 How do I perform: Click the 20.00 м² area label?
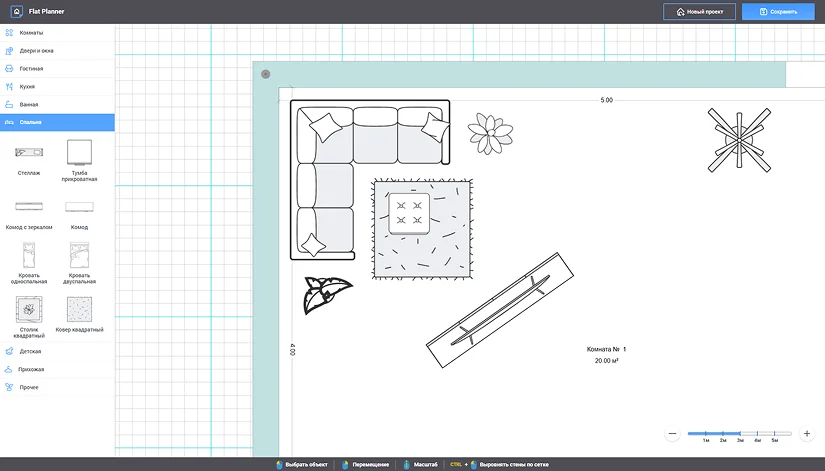click(x=606, y=360)
